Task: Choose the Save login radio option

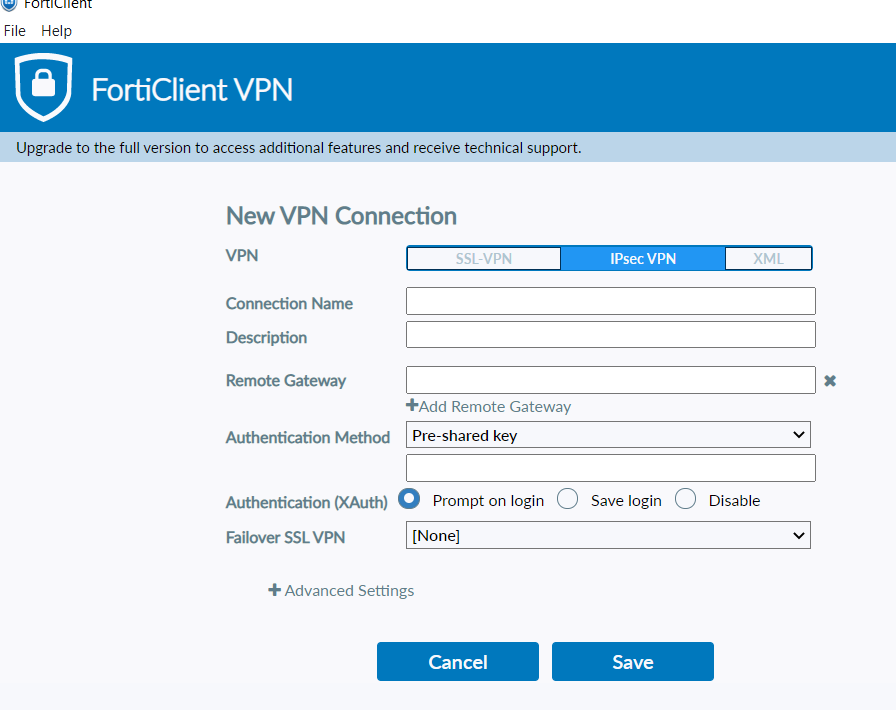Action: (567, 498)
